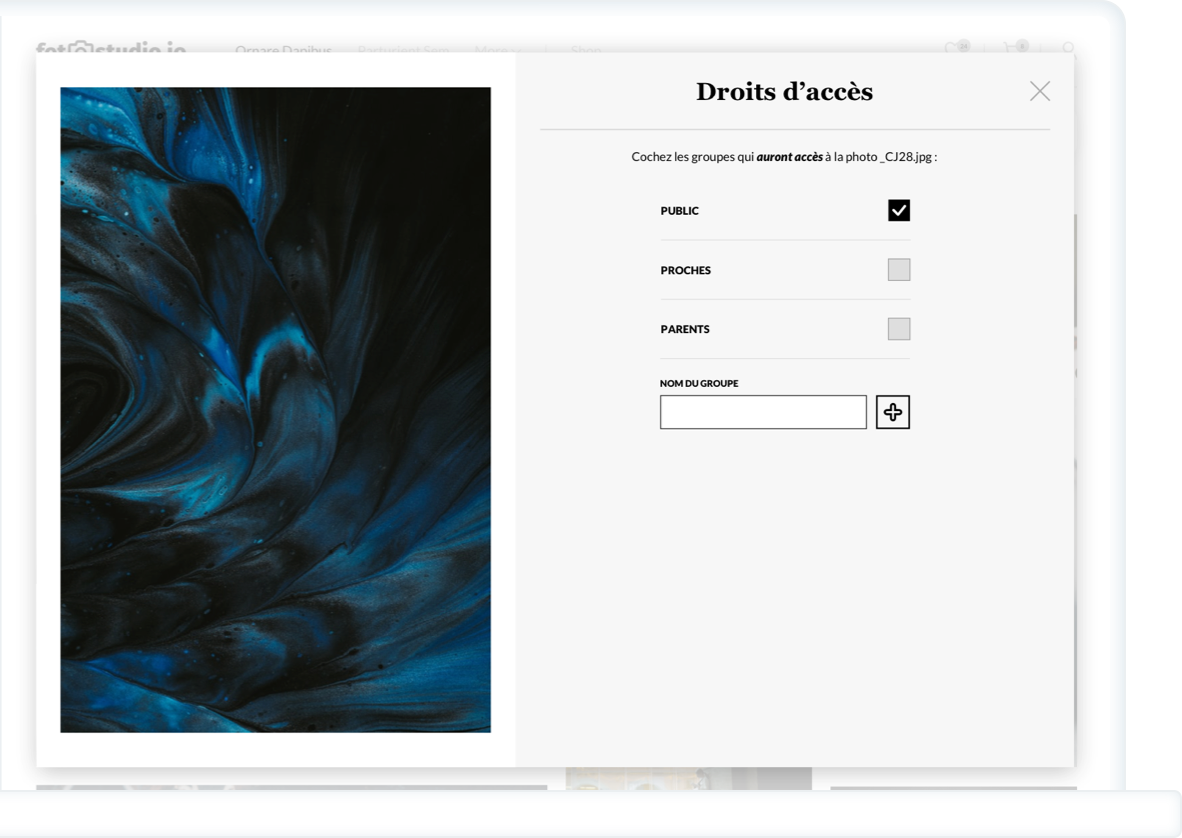Go to the Shop link
The width and height of the screenshot is (1182, 838).
587,50
